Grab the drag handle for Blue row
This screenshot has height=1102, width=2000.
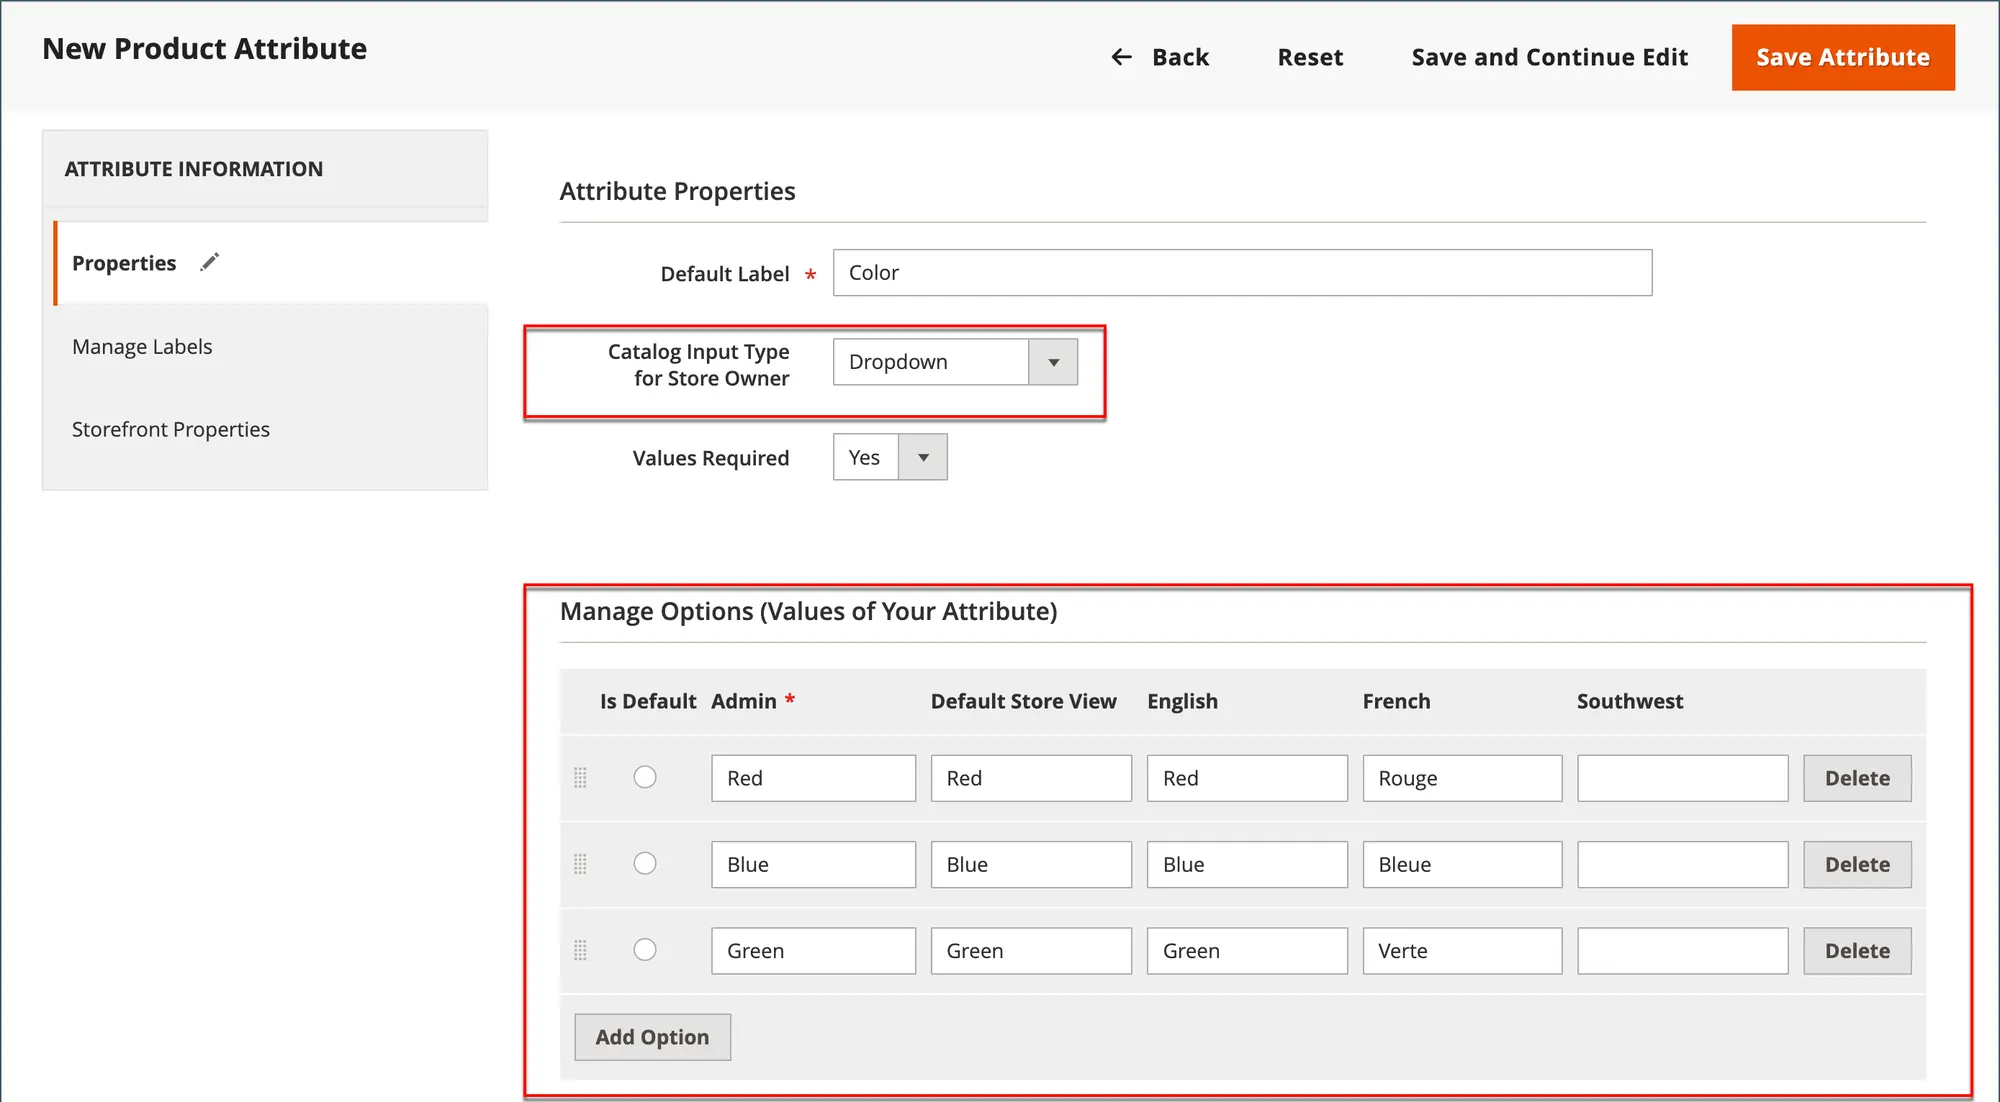(x=580, y=864)
